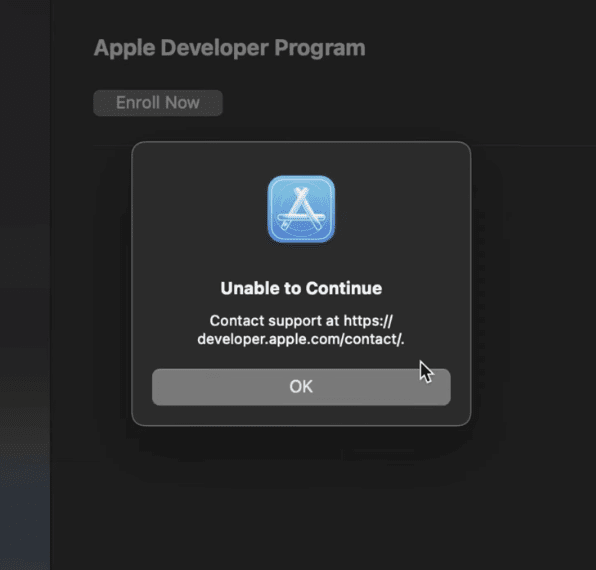The width and height of the screenshot is (596, 570).
Task: Select the Unable to Continue heading
Action: [x=301, y=288]
